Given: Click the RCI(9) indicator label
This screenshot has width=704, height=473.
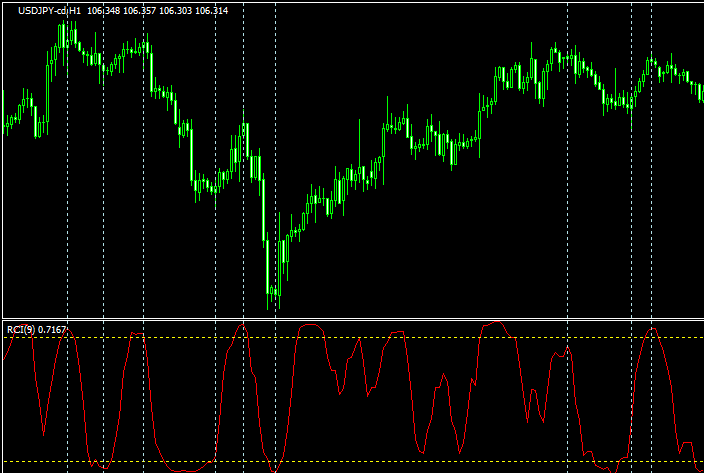Looking at the screenshot, I should [19, 329].
